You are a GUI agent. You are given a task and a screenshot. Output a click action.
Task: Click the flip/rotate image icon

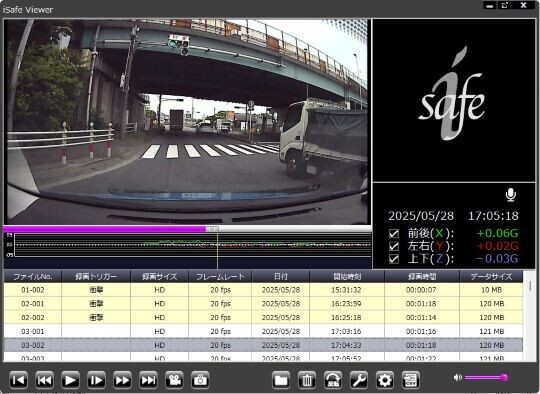click(333, 380)
